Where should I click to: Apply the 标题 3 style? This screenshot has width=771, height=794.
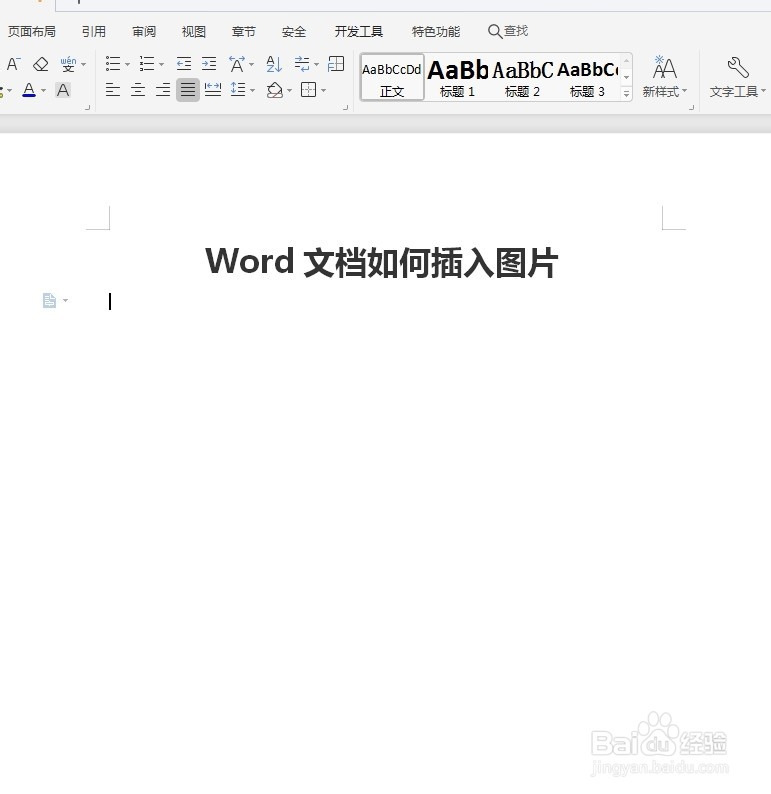point(587,77)
